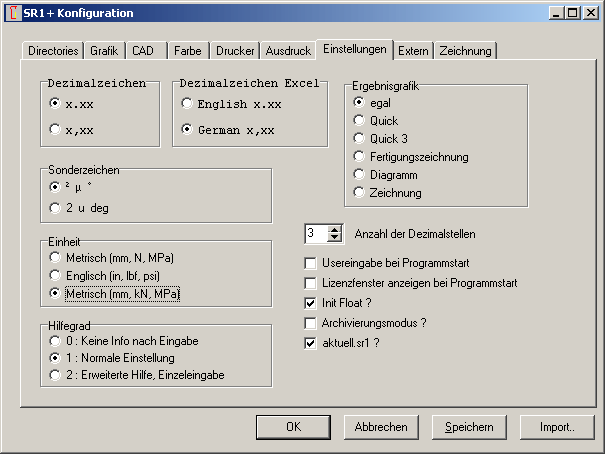Open the Grafik tab
Screen dimensions: 605x454
[104, 50]
